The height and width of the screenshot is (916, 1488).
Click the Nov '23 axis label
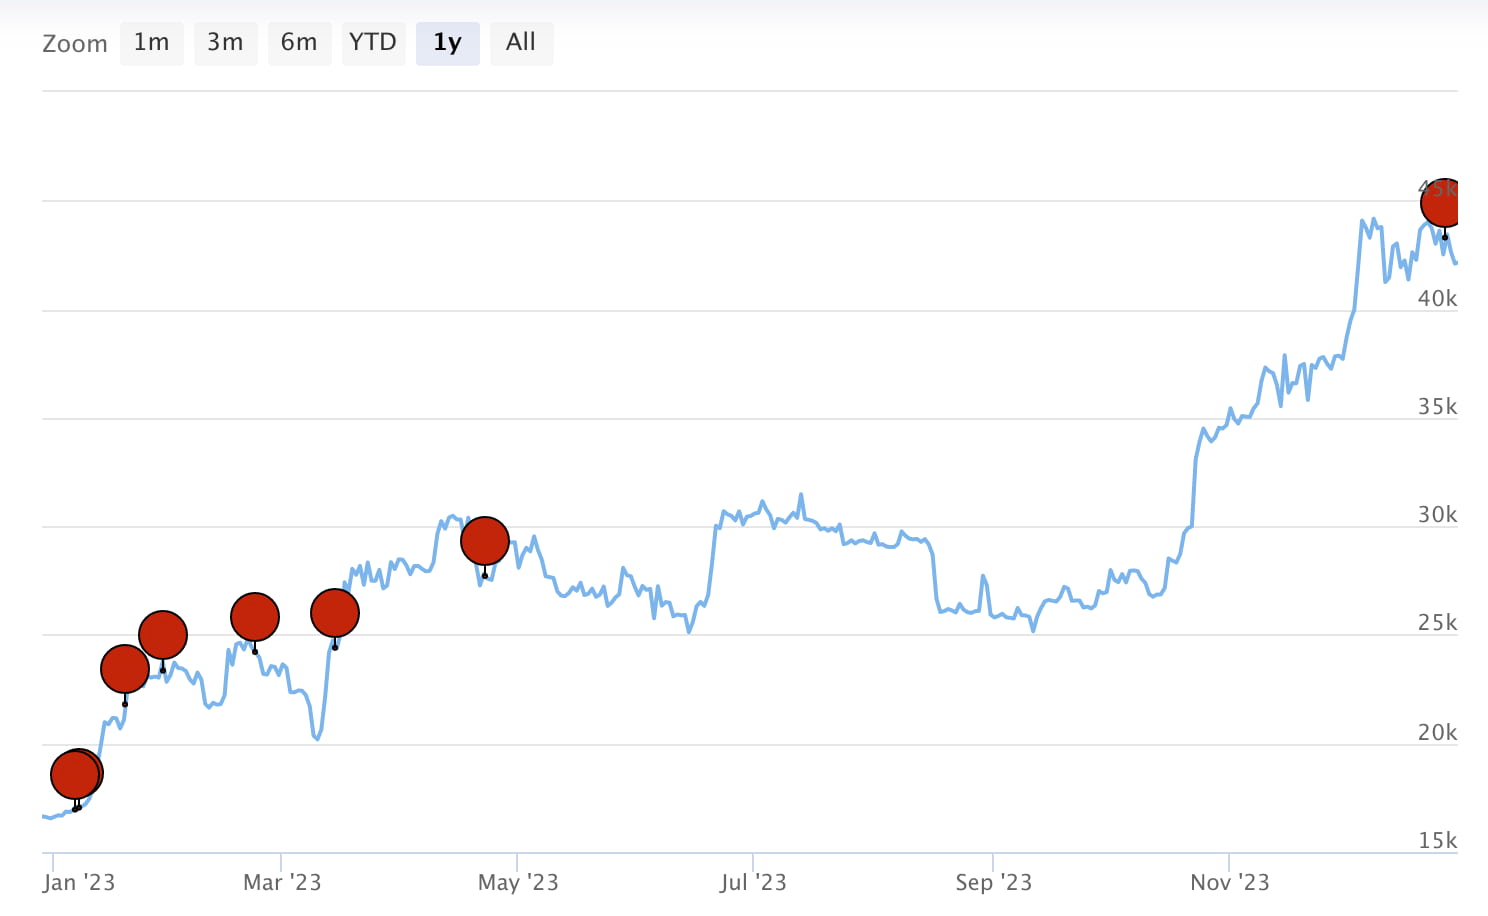point(1228,882)
